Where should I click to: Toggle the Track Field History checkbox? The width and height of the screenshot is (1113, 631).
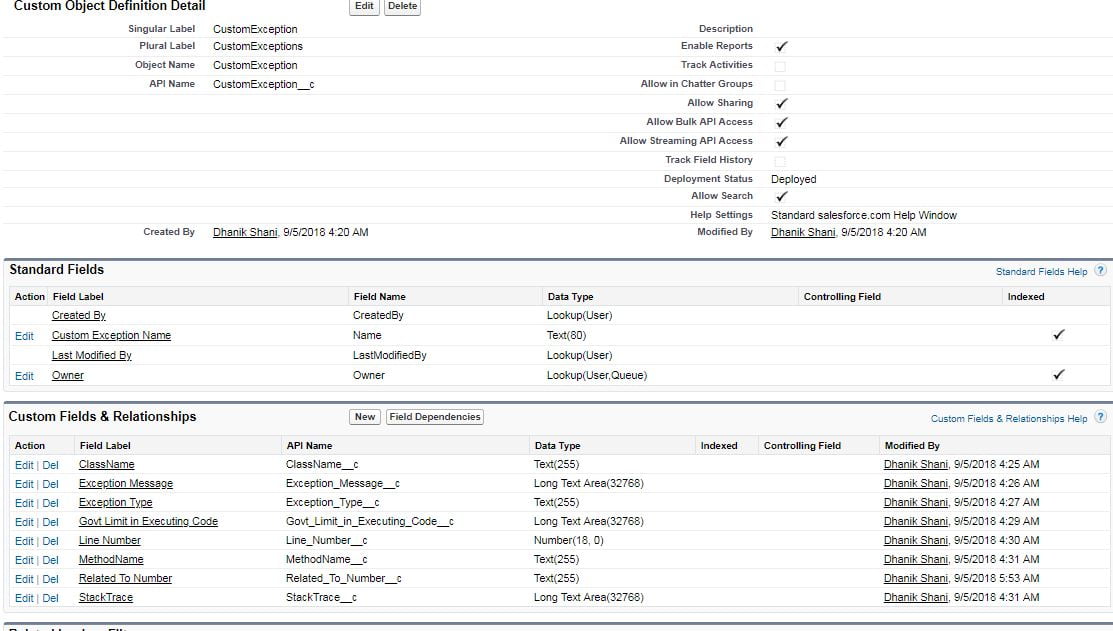pos(781,159)
